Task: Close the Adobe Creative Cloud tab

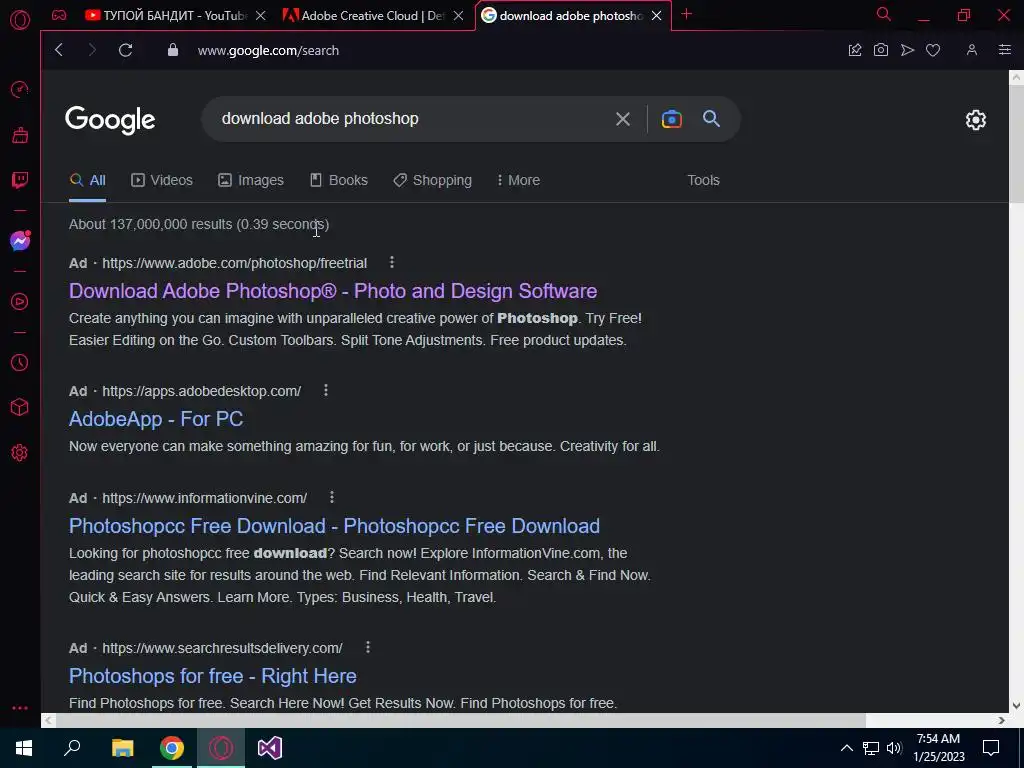Action: 459,15
